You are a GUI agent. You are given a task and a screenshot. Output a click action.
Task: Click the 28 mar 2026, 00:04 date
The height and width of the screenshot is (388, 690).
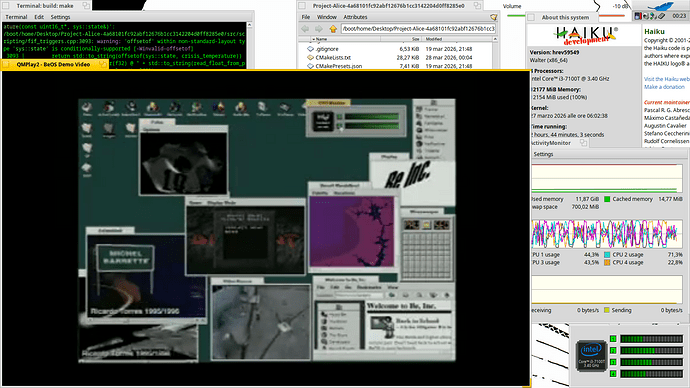point(448,58)
